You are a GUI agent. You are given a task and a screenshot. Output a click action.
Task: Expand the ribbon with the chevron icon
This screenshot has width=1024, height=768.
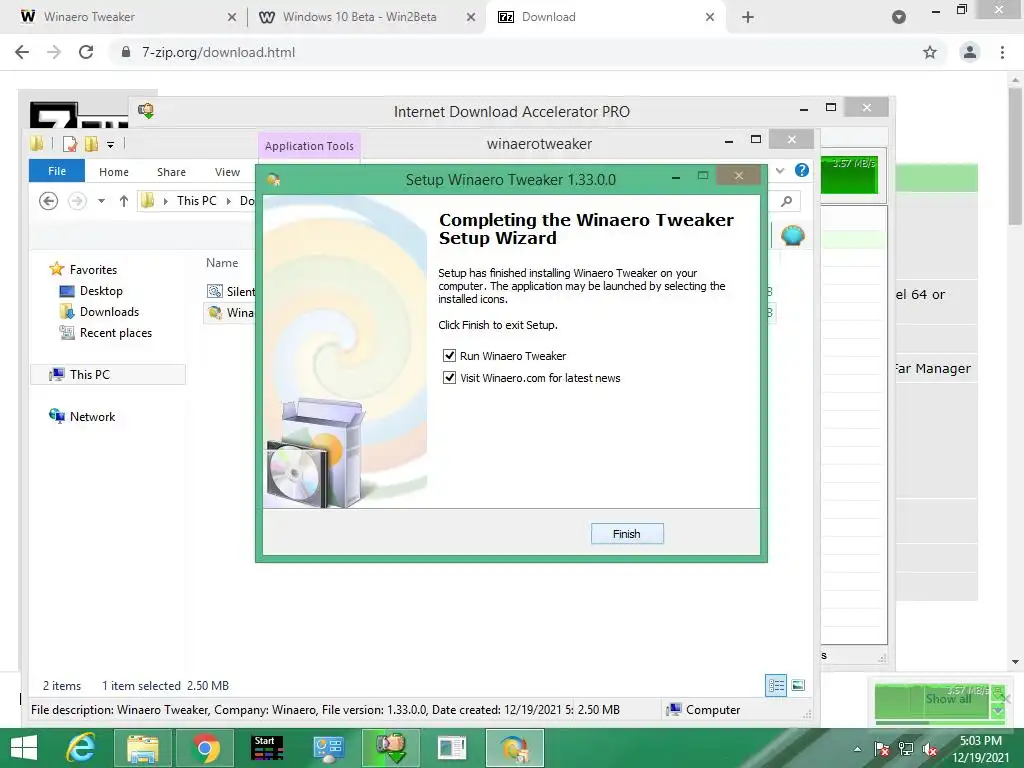click(780, 170)
